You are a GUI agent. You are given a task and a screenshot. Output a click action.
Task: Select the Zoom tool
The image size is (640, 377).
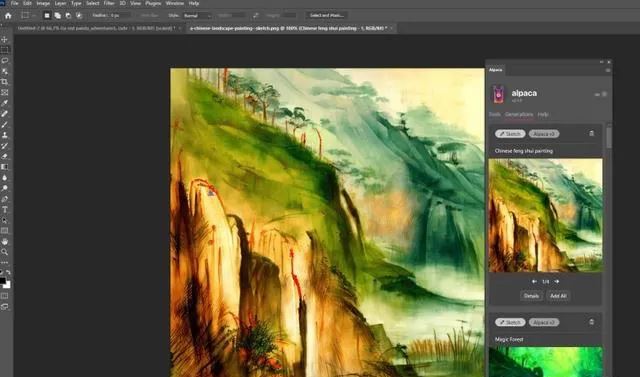4,252
